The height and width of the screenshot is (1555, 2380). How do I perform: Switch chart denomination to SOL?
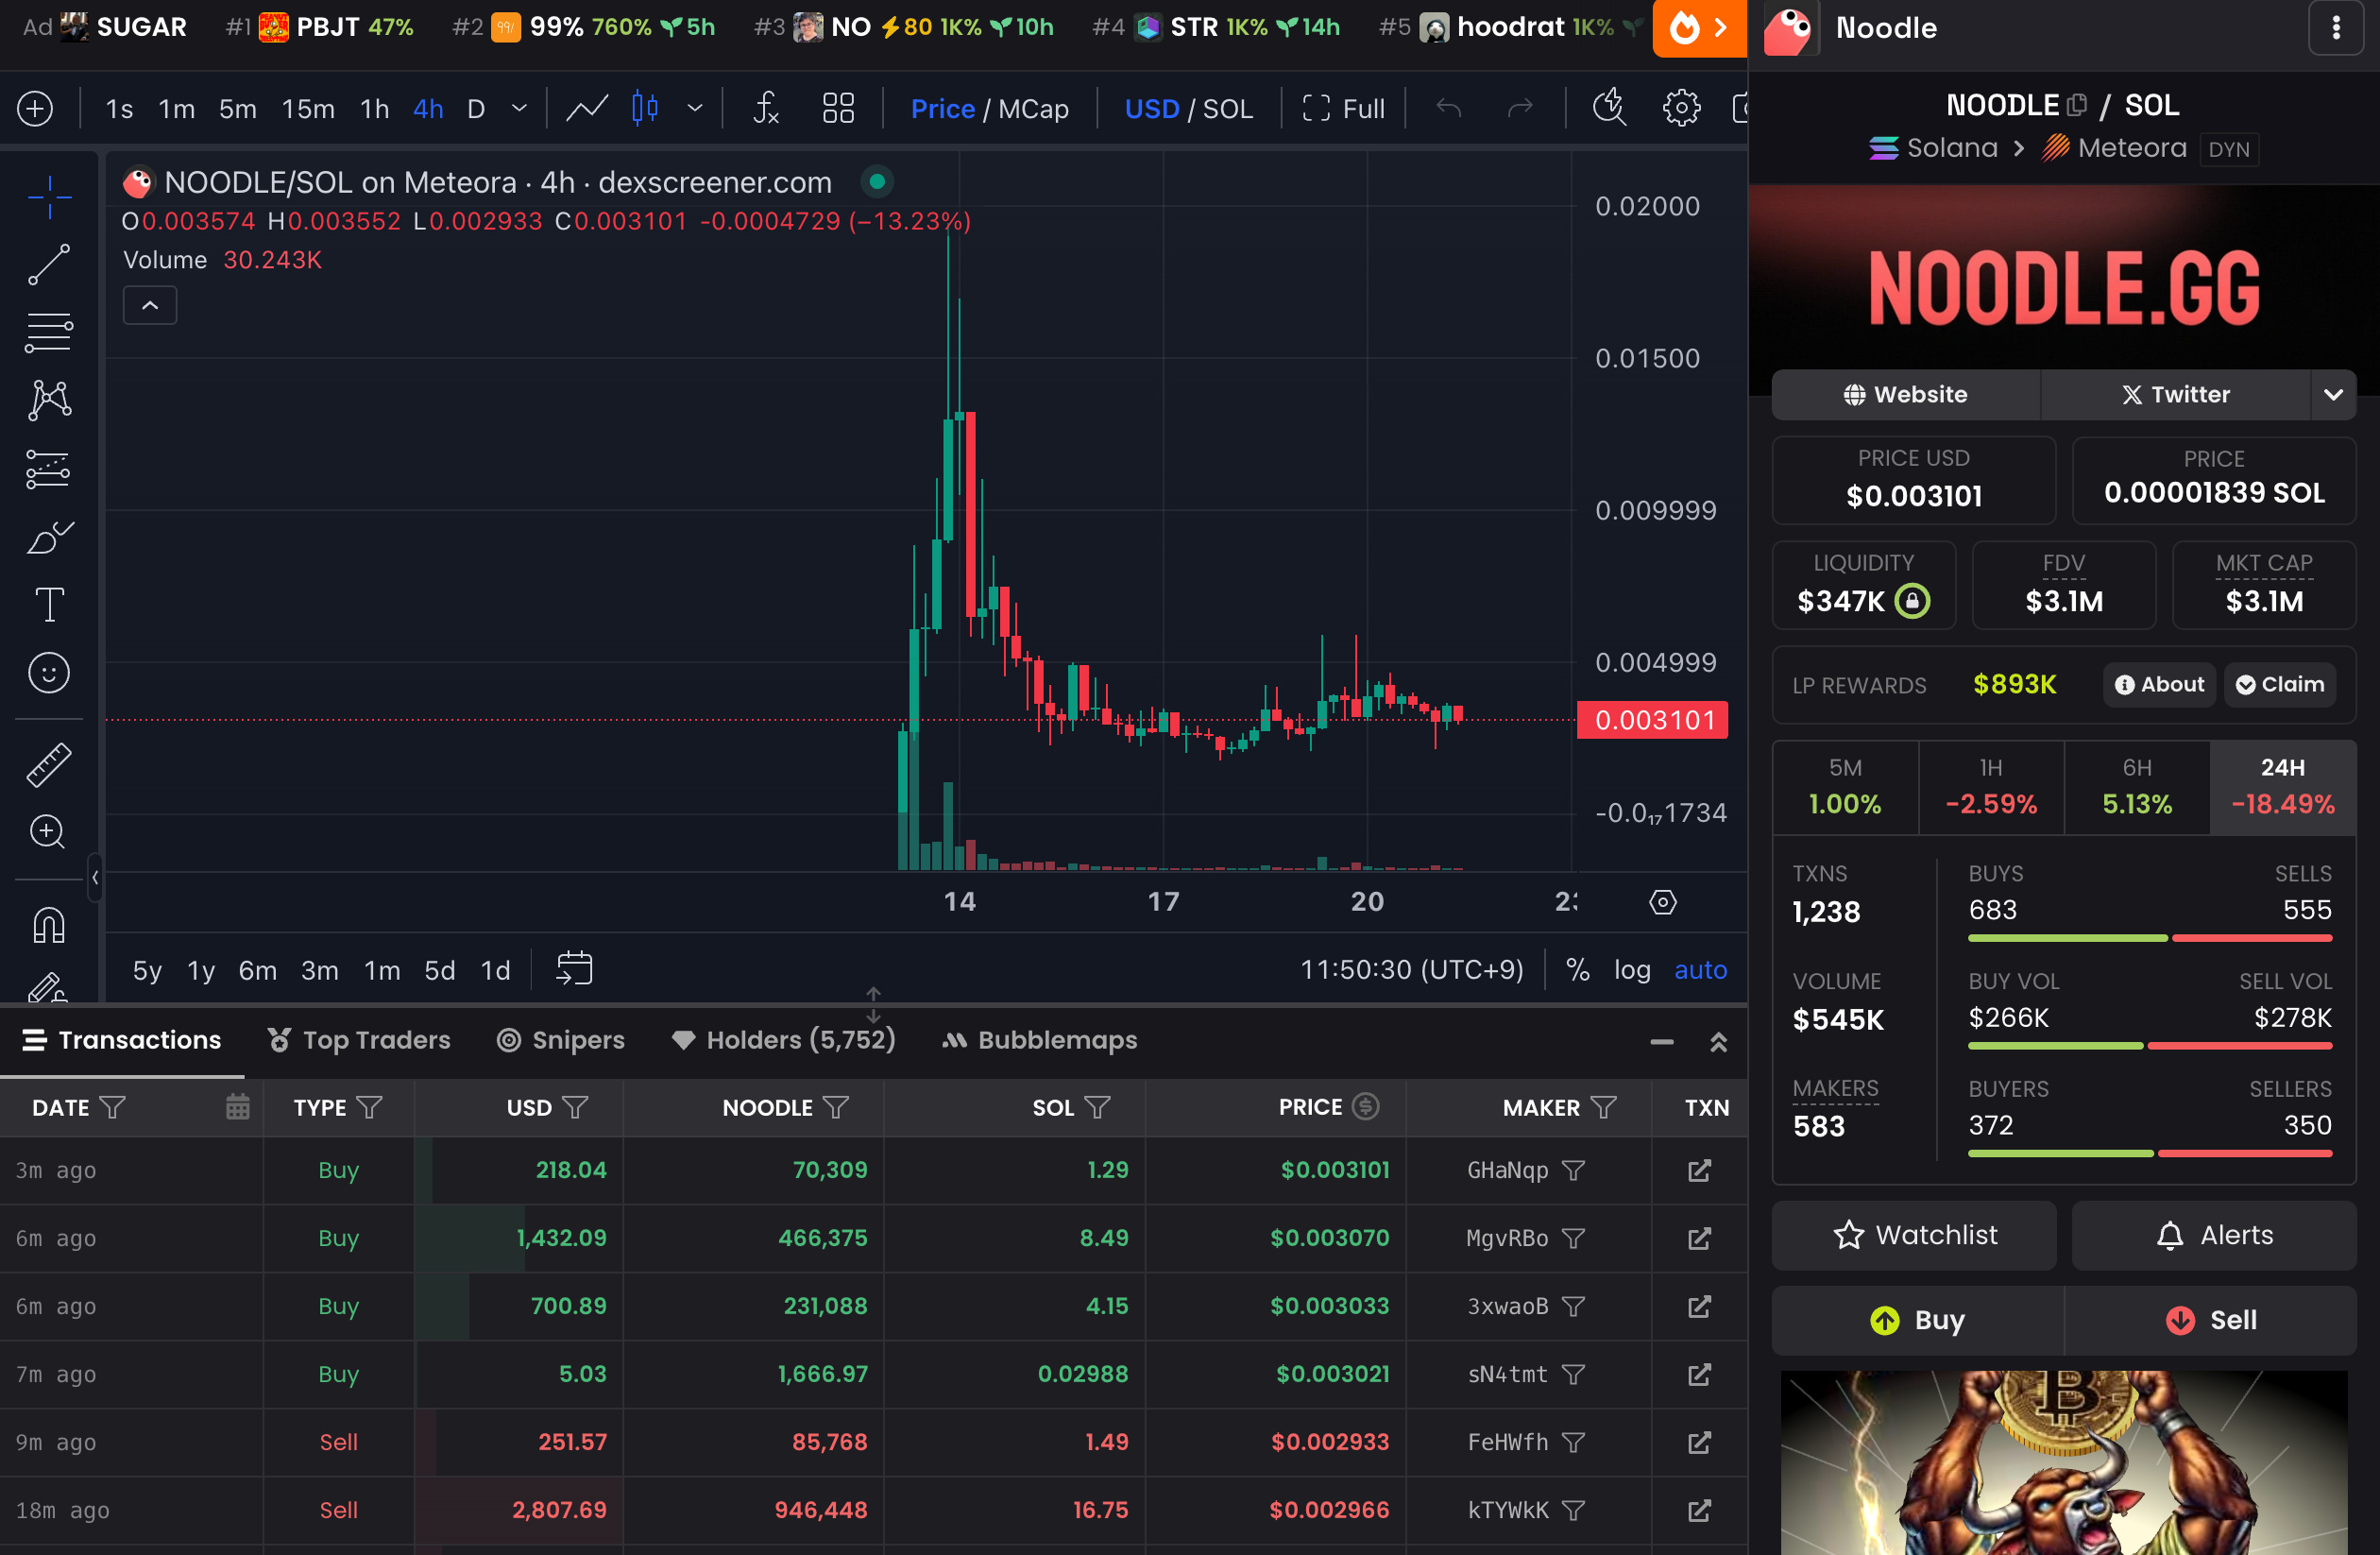(1227, 108)
